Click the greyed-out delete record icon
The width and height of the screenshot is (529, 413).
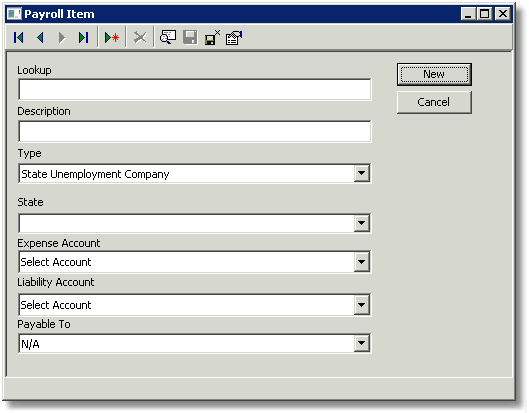point(140,37)
